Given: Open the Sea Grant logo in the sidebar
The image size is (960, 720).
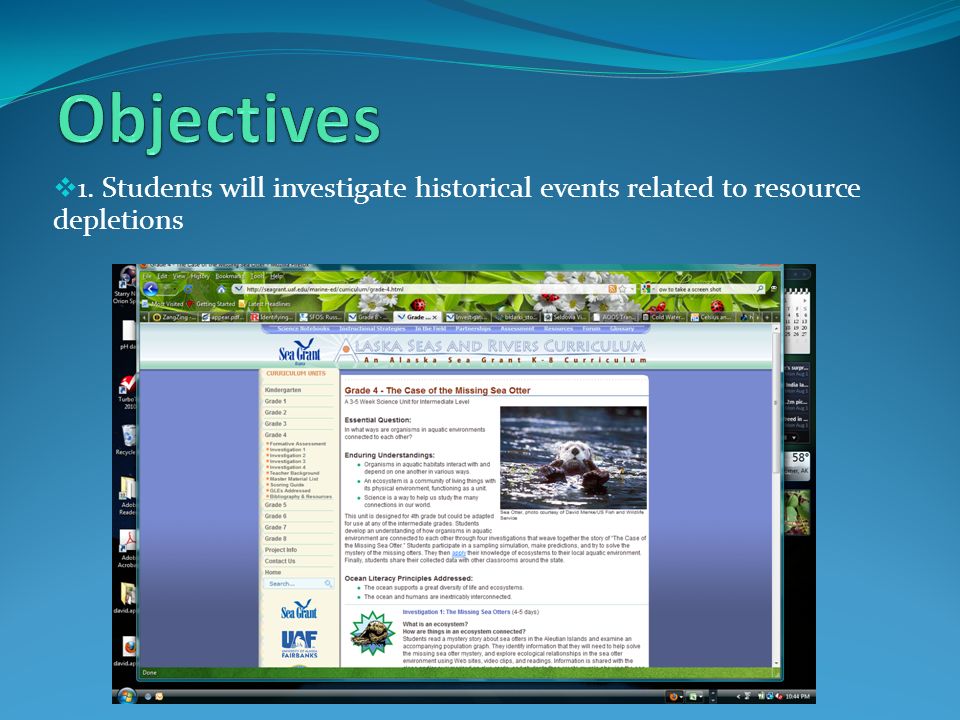Looking at the screenshot, I should pos(299,609).
